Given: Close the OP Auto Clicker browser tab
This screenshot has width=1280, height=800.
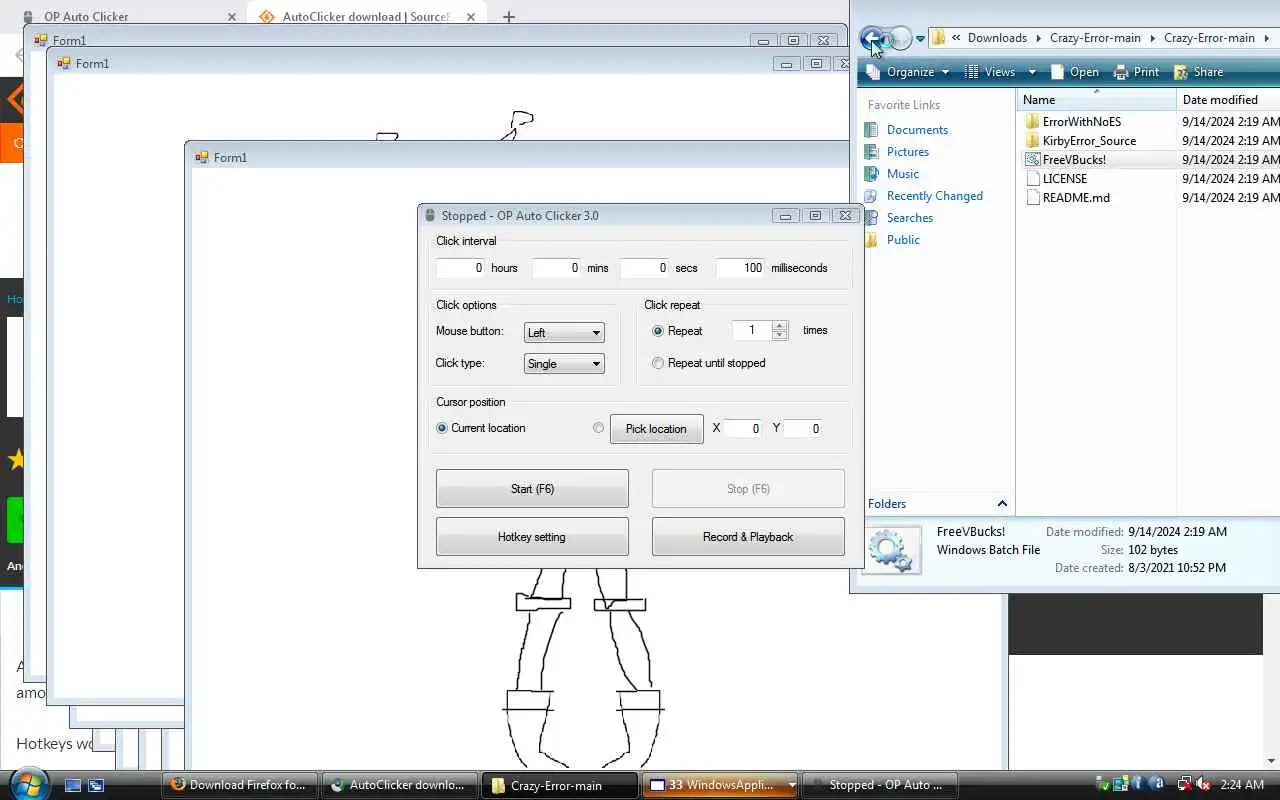Looking at the screenshot, I should [x=232, y=17].
